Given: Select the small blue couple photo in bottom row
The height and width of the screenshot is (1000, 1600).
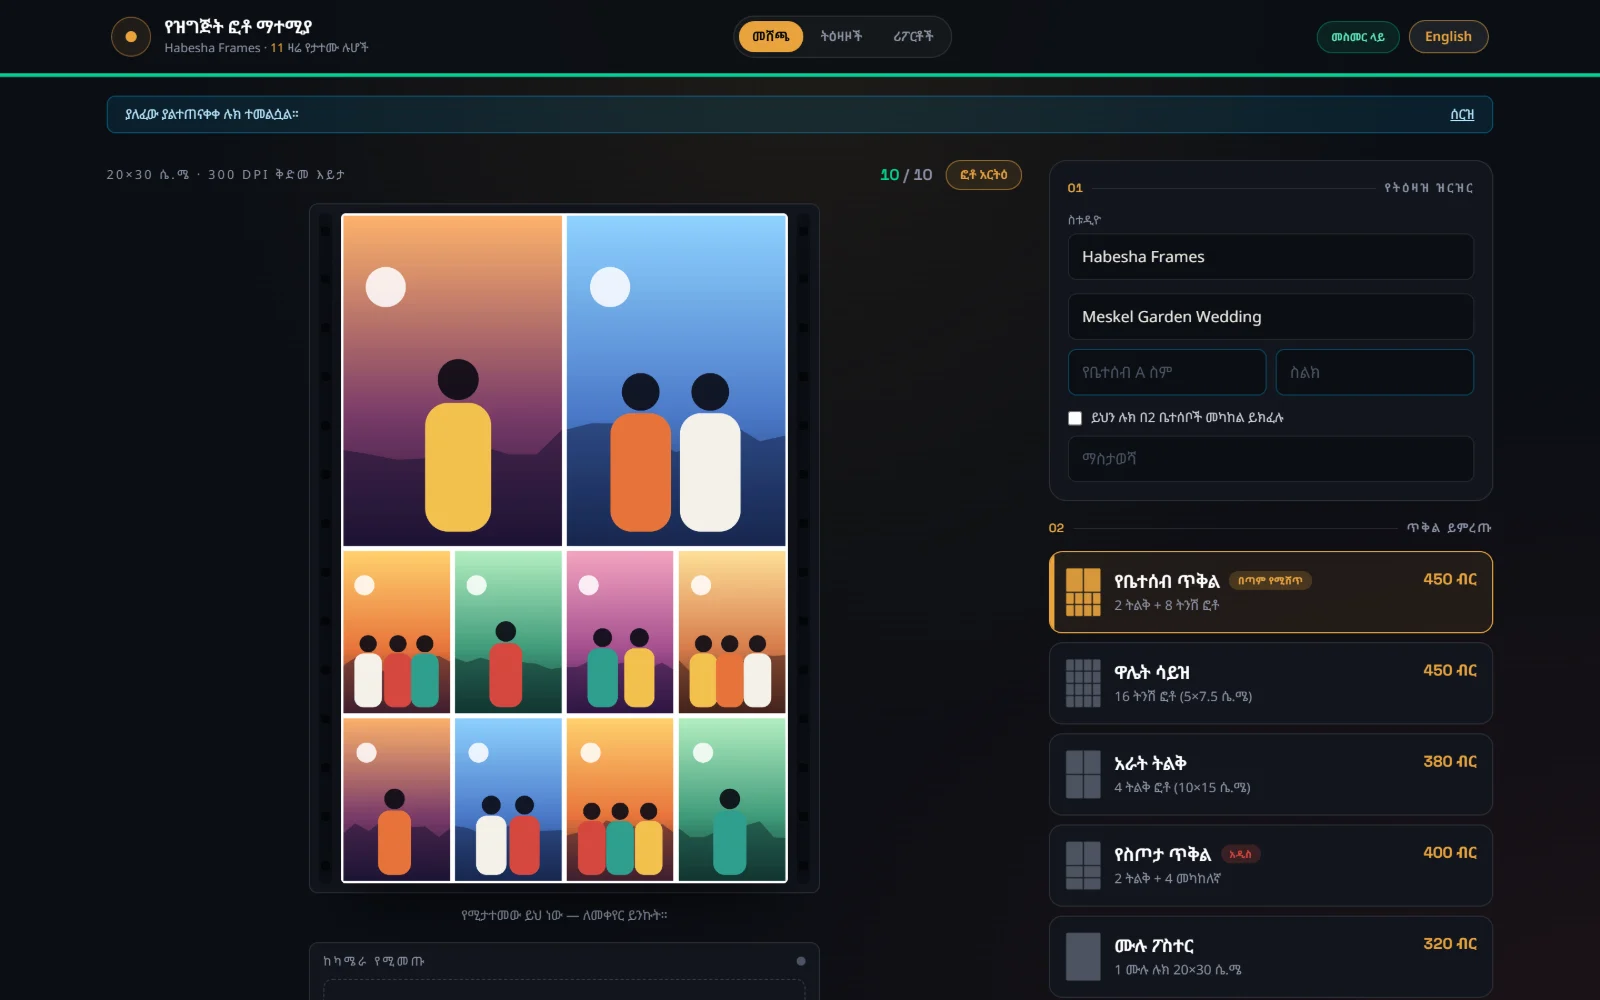Looking at the screenshot, I should coord(508,800).
